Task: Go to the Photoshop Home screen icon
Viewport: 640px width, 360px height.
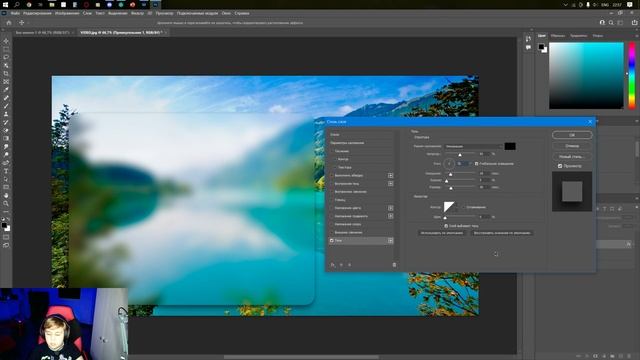Action: pyautogui.click(x=9, y=23)
